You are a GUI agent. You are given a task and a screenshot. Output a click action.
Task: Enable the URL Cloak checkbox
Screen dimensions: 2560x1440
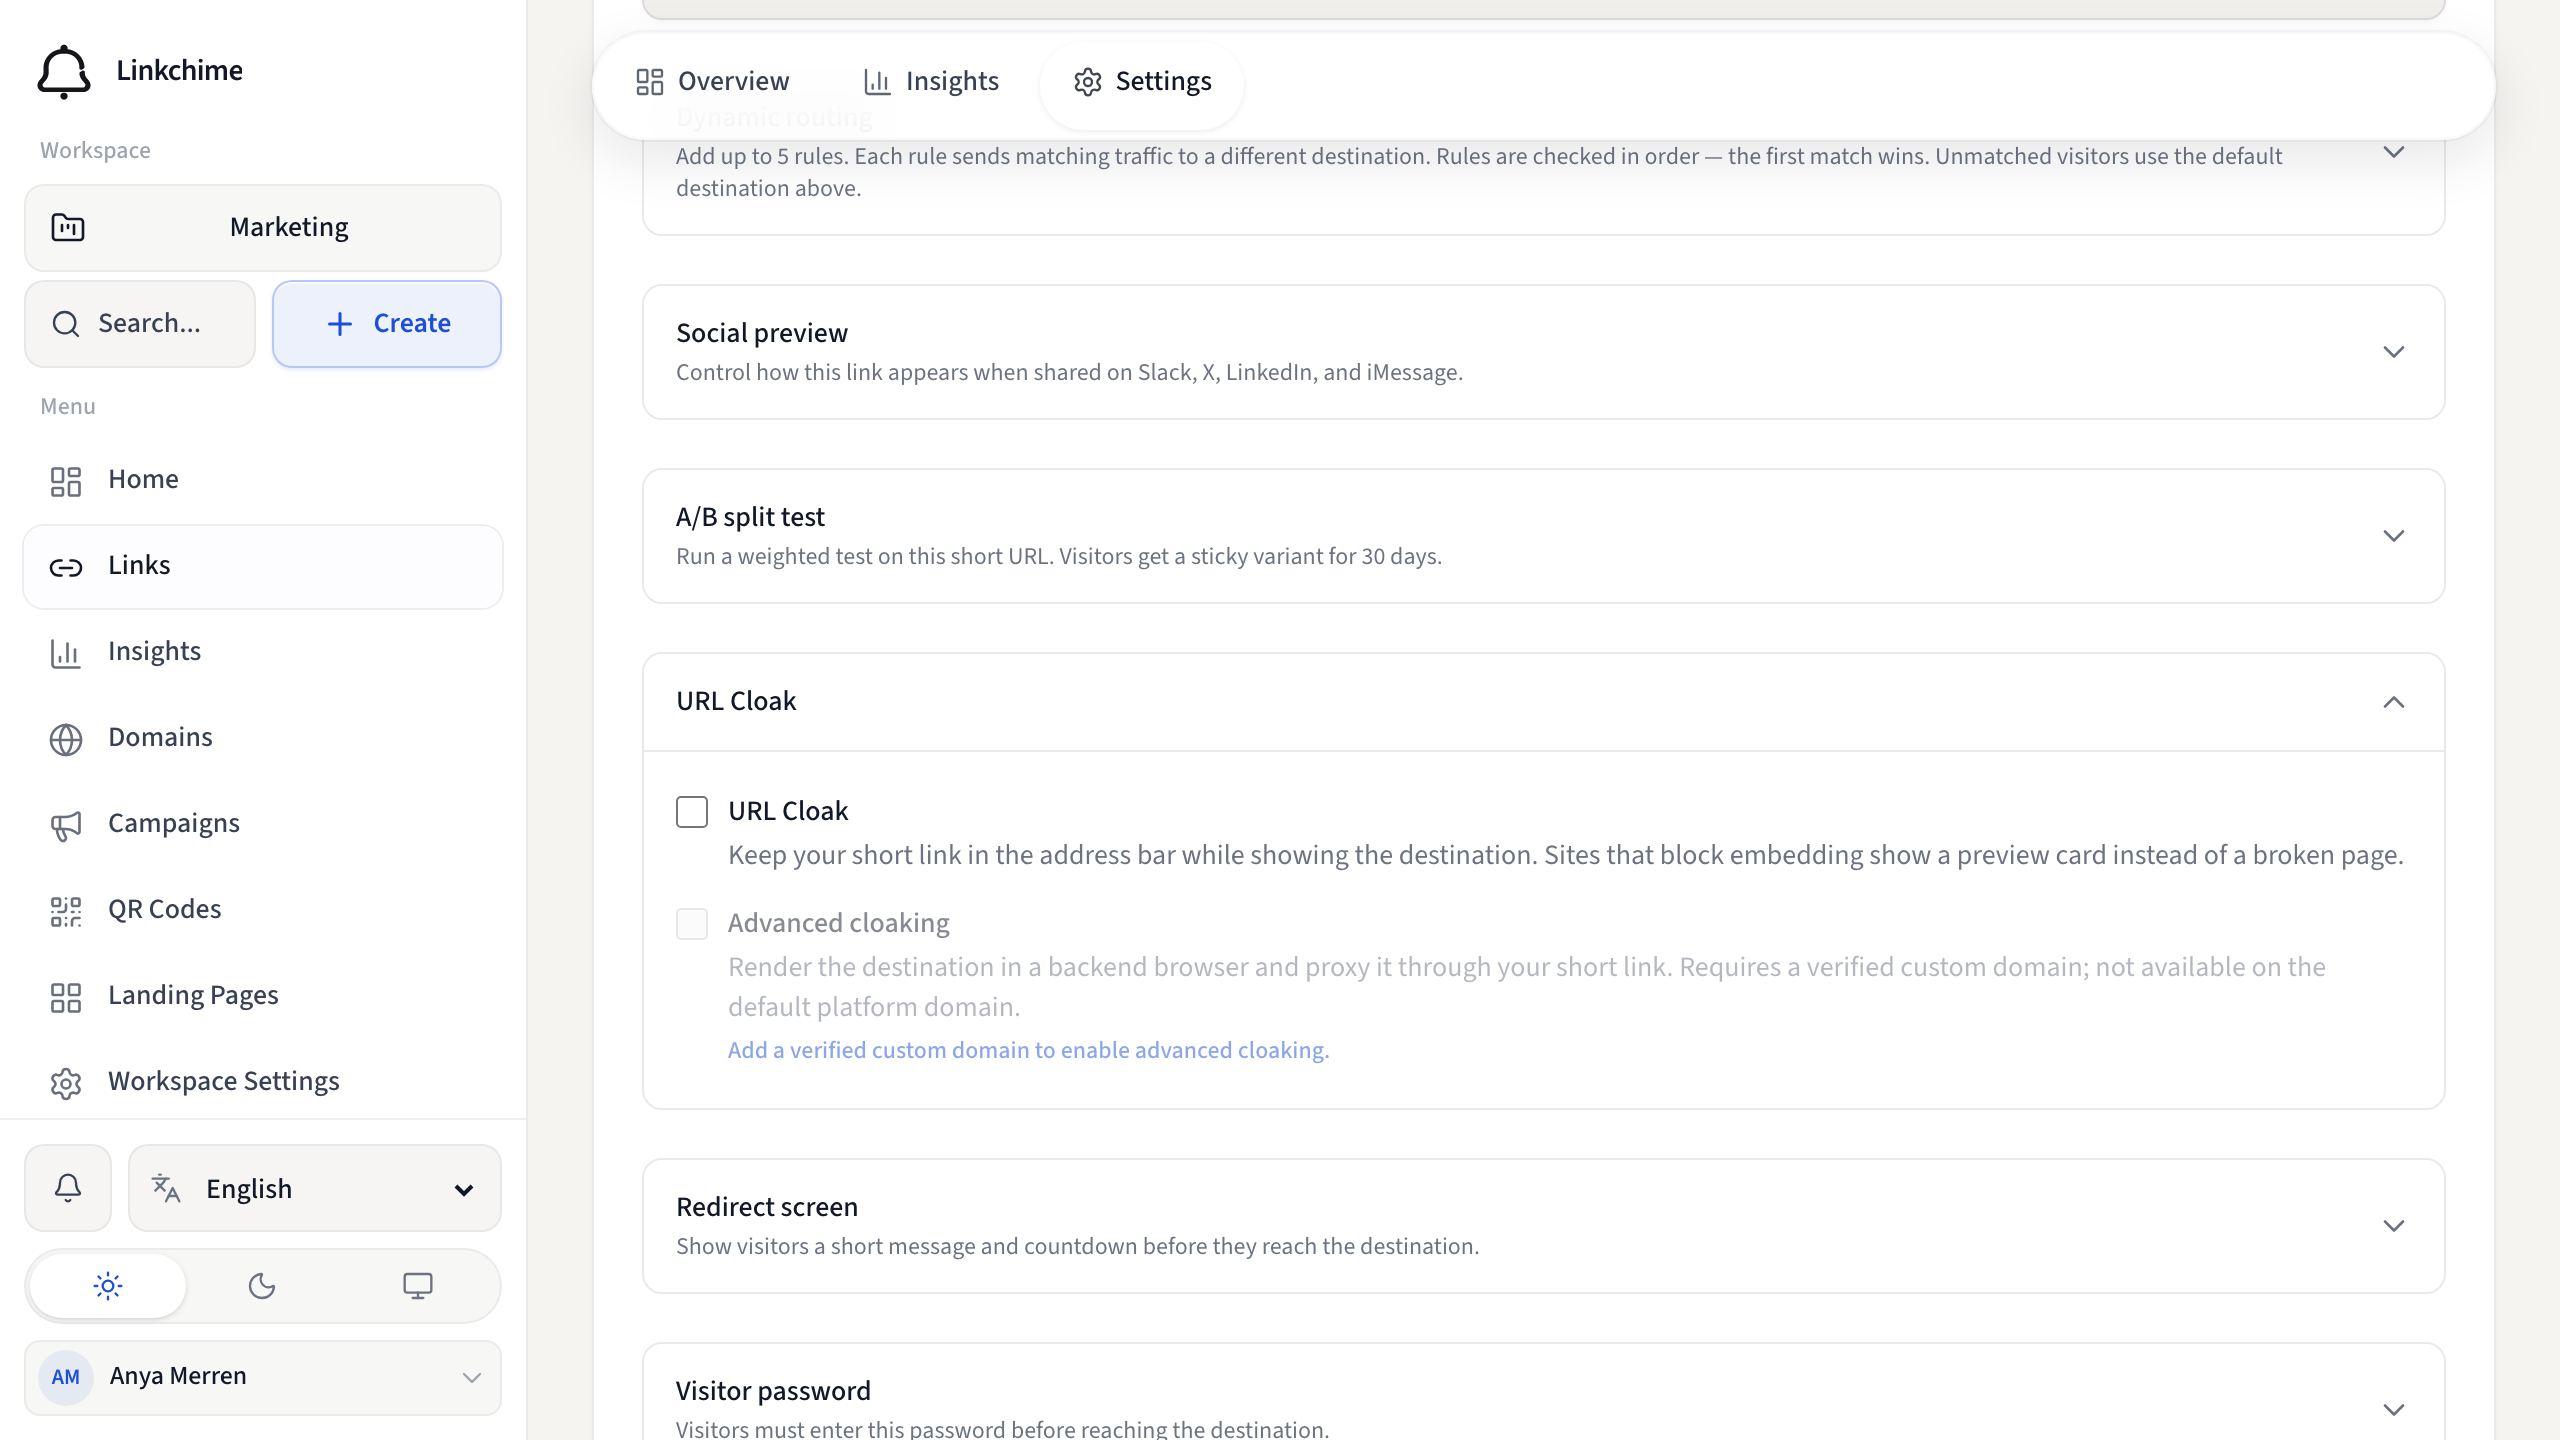(692, 811)
